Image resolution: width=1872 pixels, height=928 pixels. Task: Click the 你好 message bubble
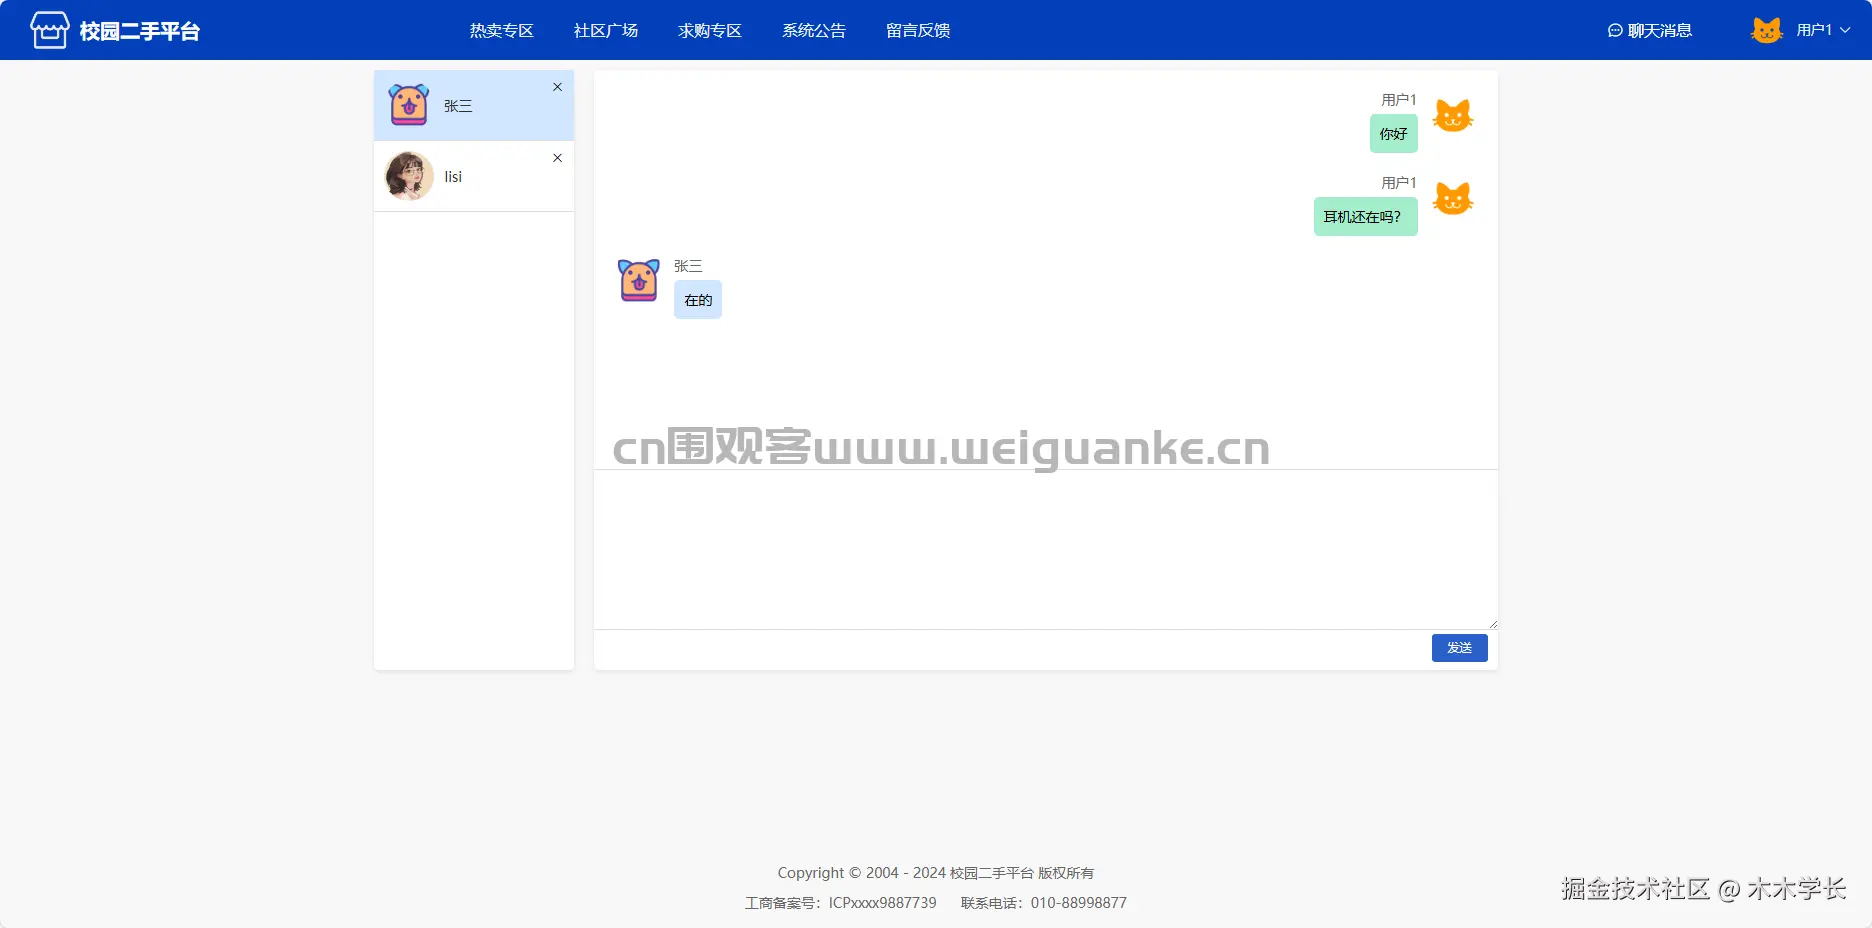coord(1394,134)
